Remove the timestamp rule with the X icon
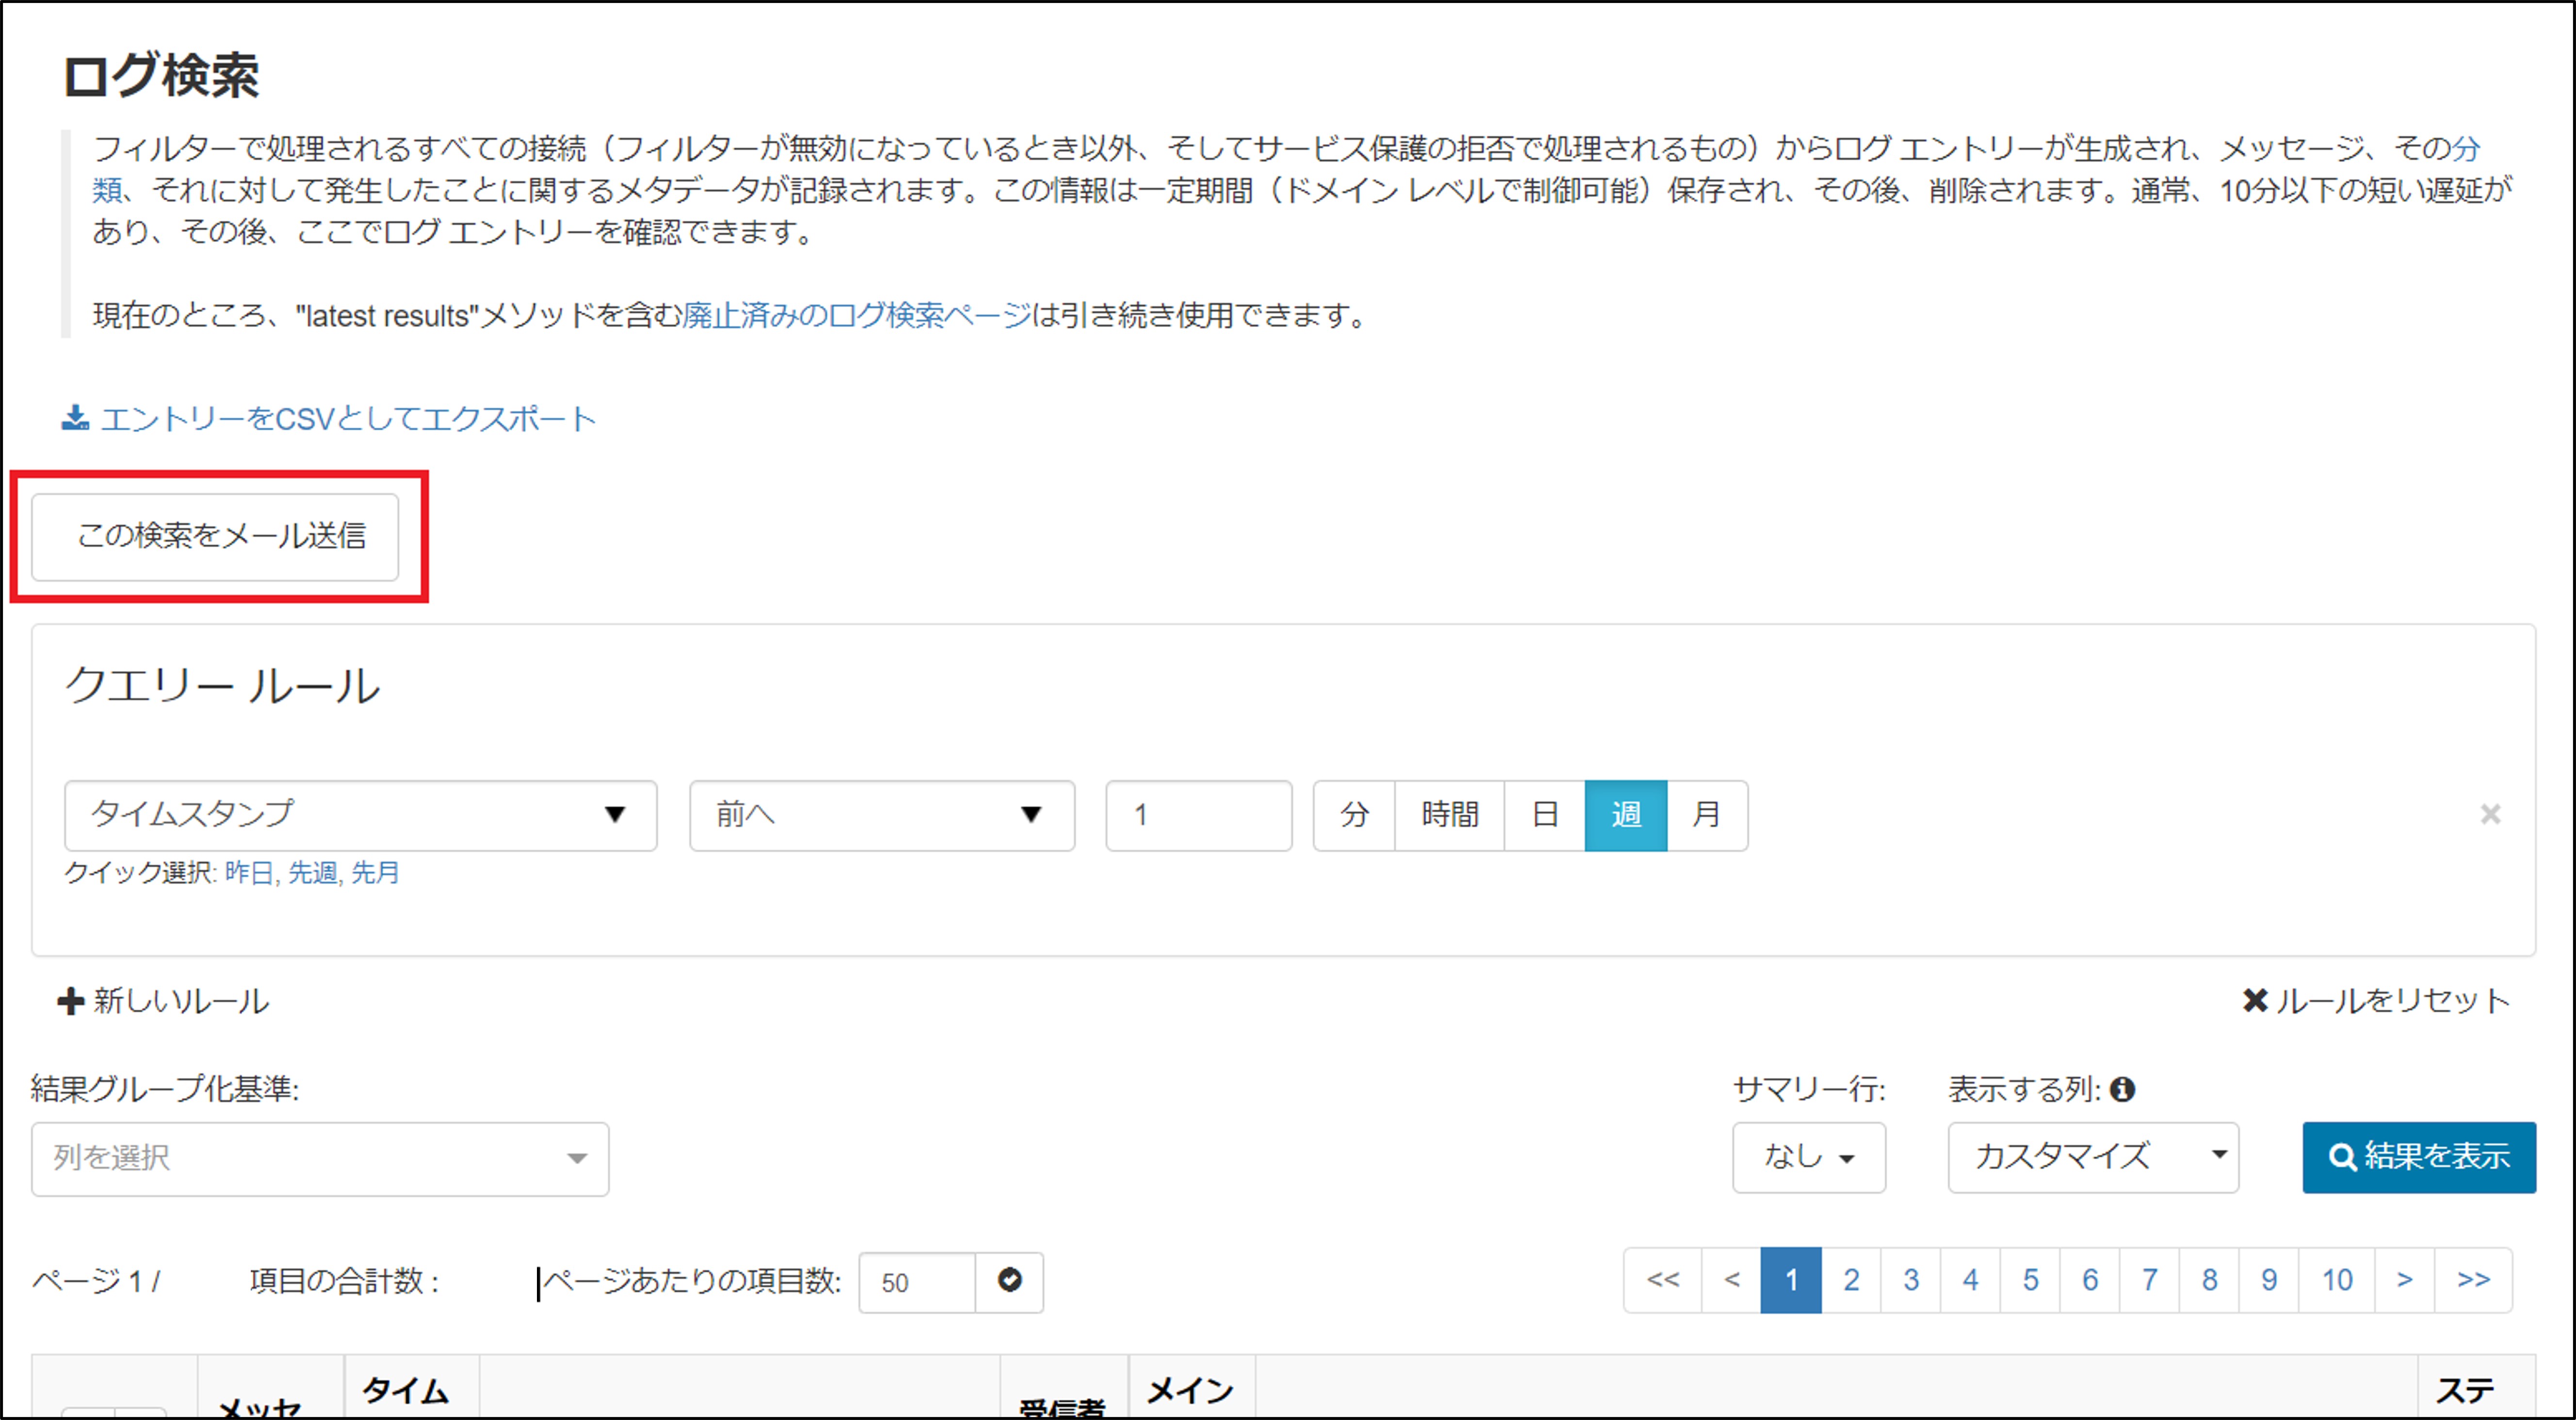 [x=2490, y=814]
